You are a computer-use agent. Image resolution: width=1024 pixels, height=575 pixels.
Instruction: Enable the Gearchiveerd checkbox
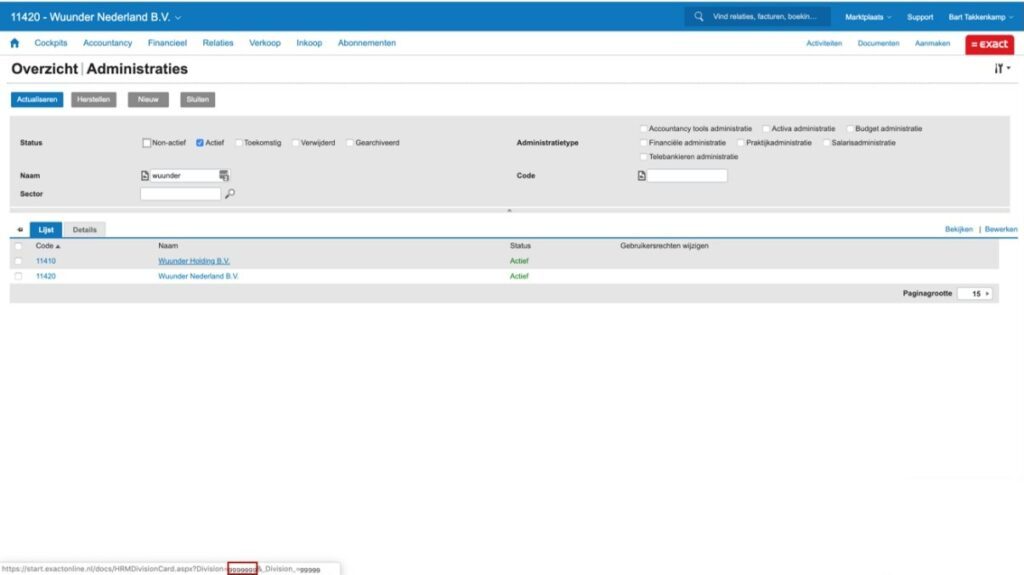pyautogui.click(x=350, y=142)
